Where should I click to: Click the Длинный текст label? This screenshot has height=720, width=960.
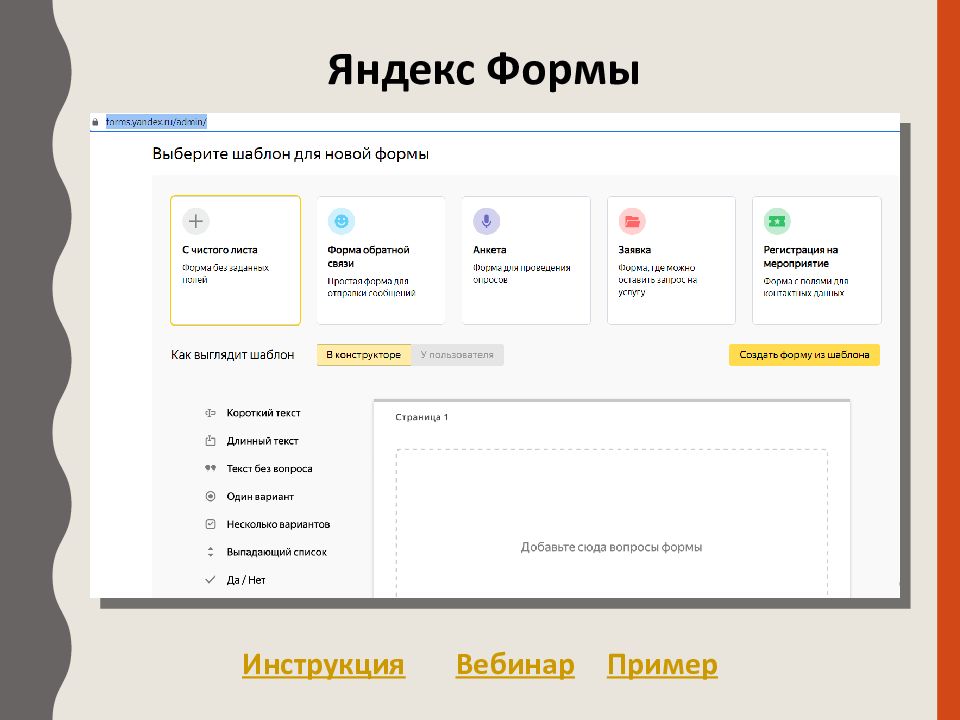pyautogui.click(x=263, y=441)
